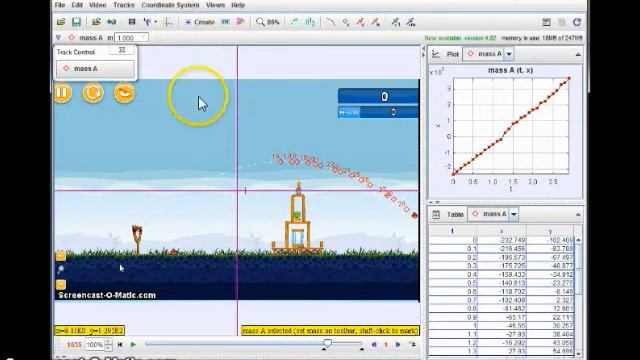Click the Save icon in the toolbar
The image size is (640, 360).
pyautogui.click(x=76, y=22)
